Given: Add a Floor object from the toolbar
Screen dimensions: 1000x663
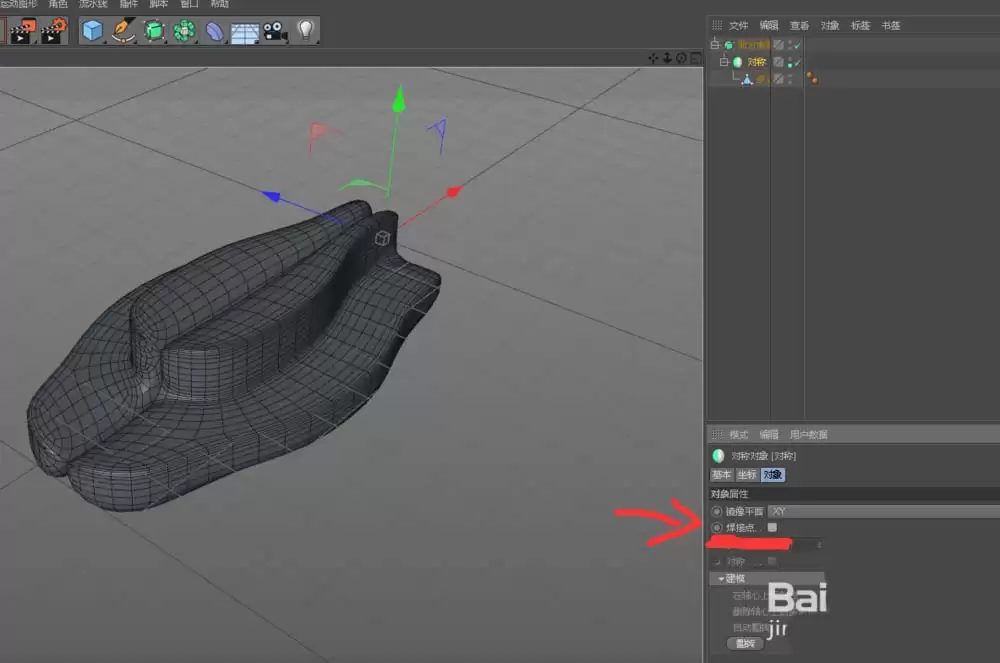Looking at the screenshot, I should pyautogui.click(x=243, y=31).
